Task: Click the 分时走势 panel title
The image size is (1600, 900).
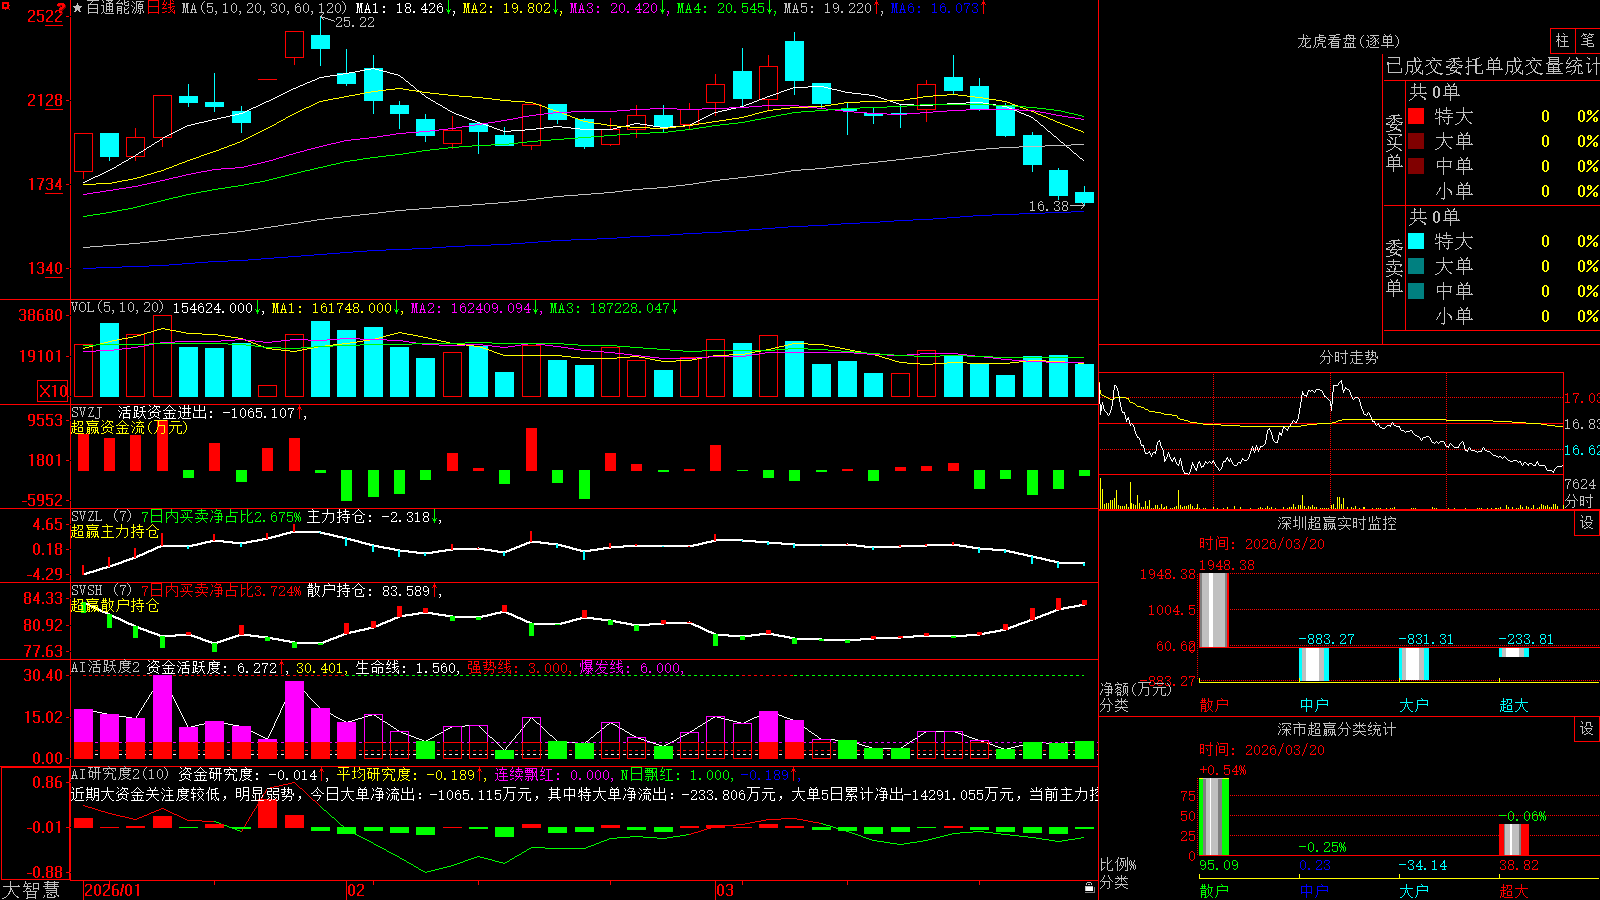Action: [1349, 357]
